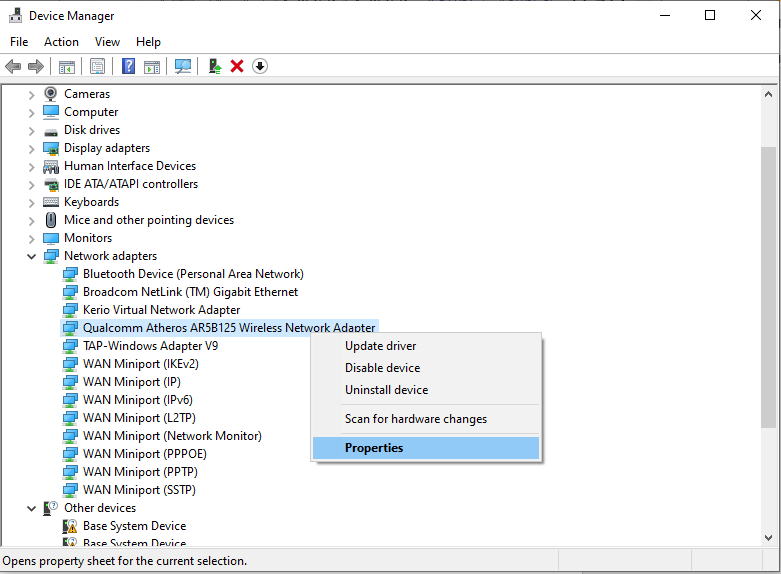The height and width of the screenshot is (574, 781).
Task: Click Scan for hardware changes monitor icon
Action: 183,66
